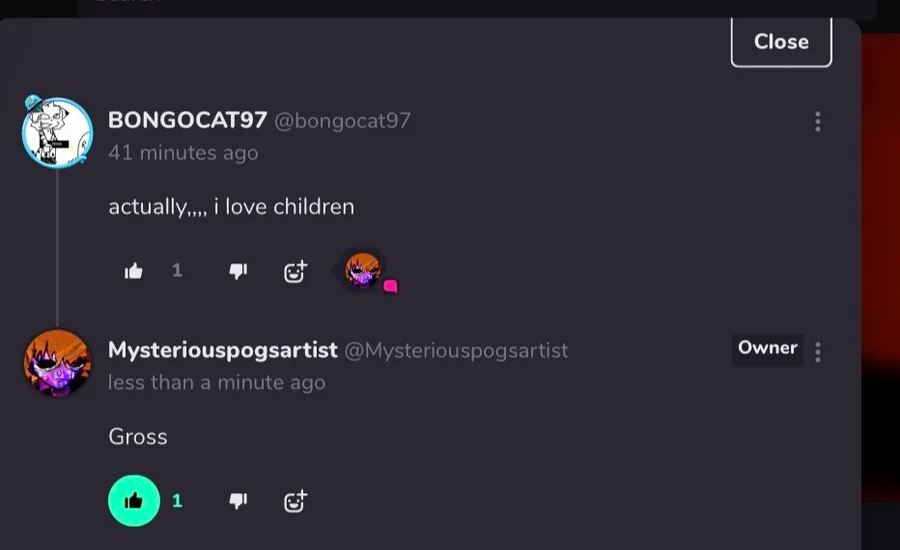Image resolution: width=900 pixels, height=550 pixels.
Task: Open Mysteriouspogsartist's profile avatar
Action: pyautogui.click(x=57, y=363)
